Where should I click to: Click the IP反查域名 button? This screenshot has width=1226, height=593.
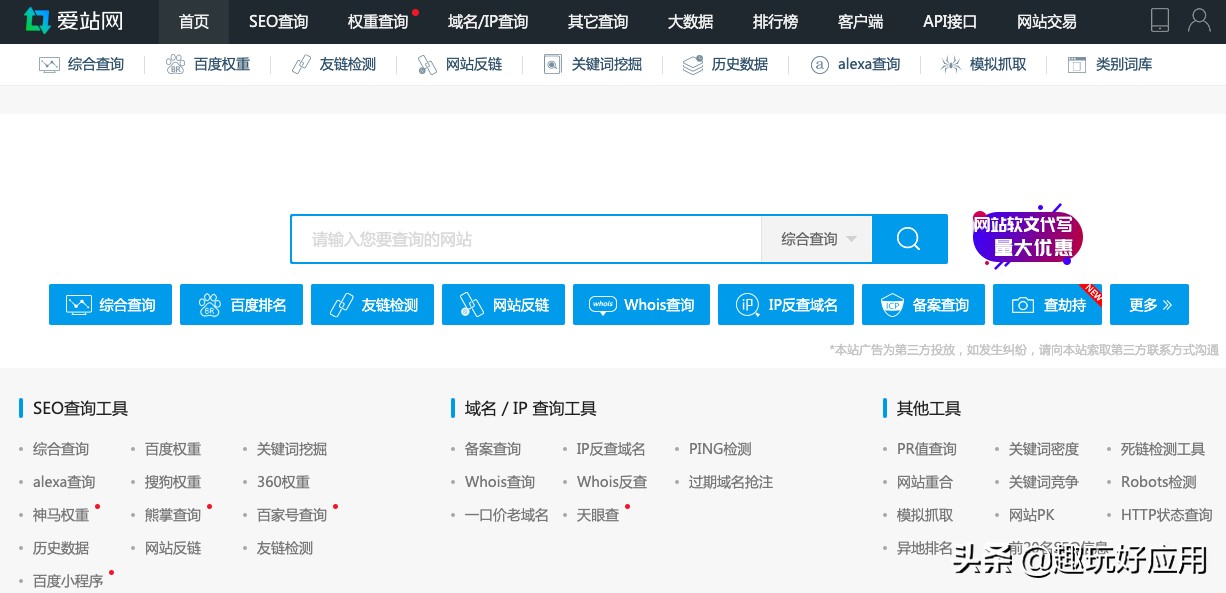click(x=786, y=304)
